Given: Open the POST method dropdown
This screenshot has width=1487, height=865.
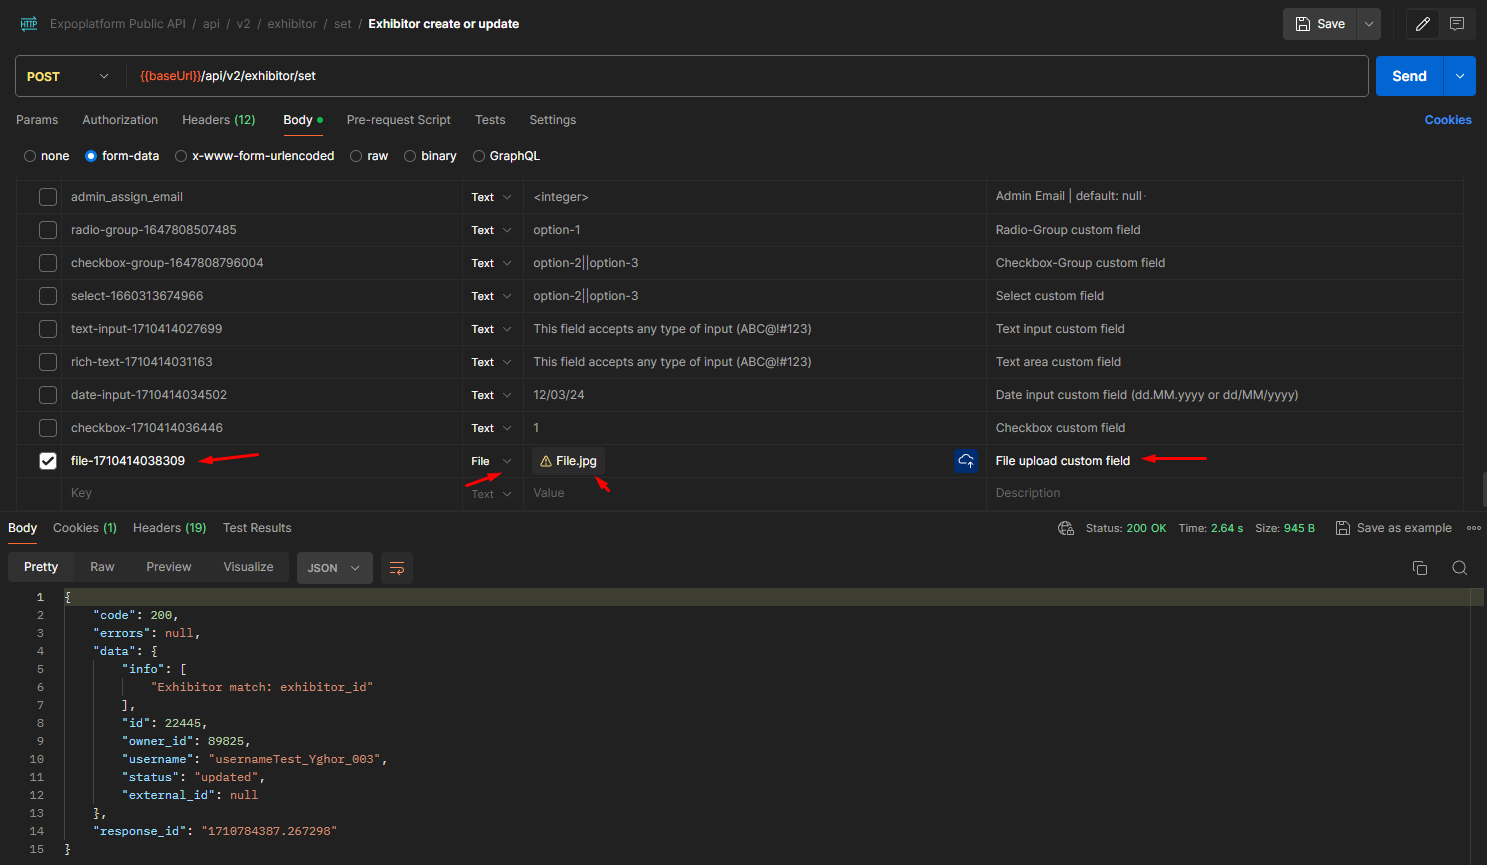Looking at the screenshot, I should pos(68,76).
